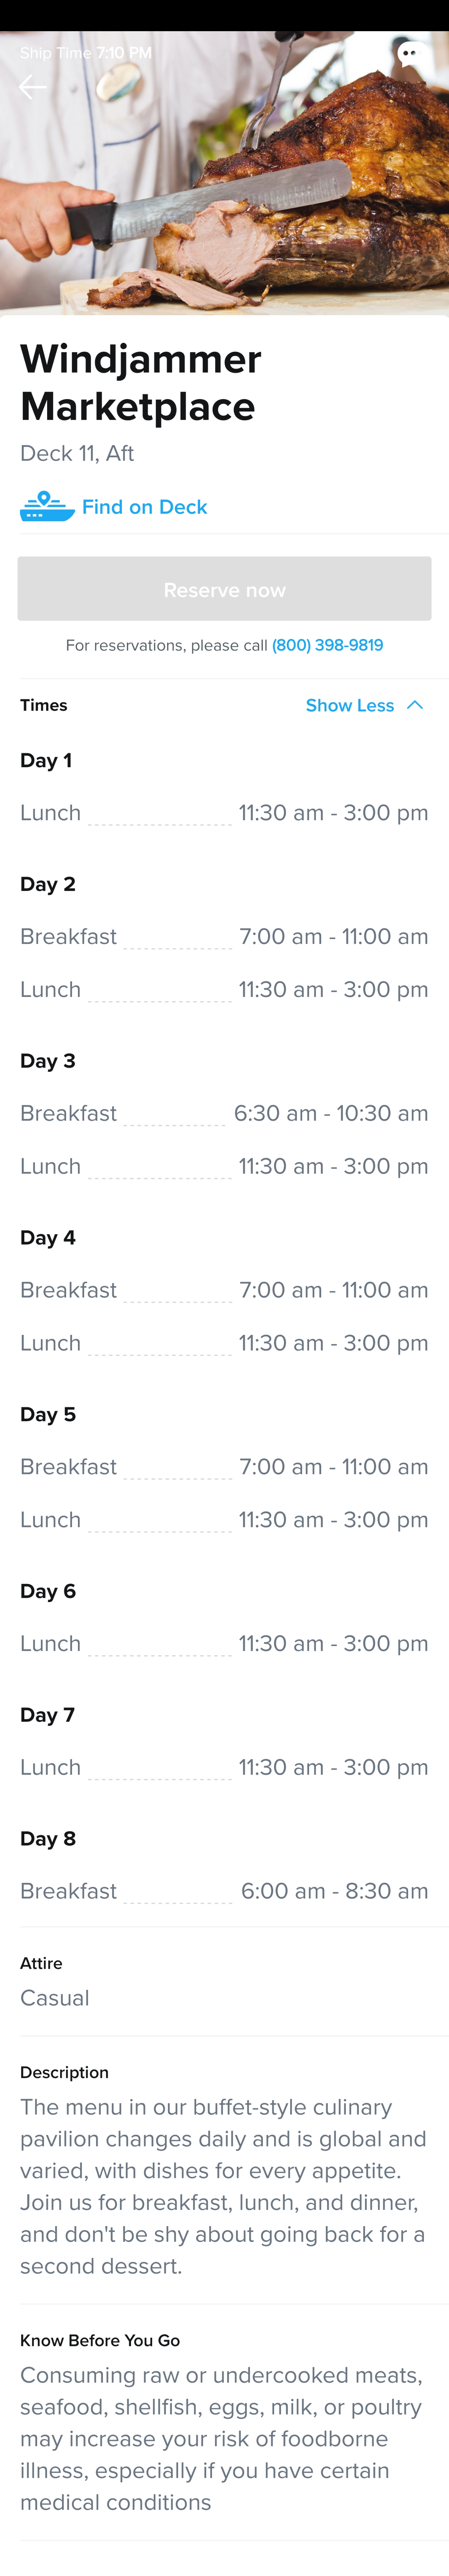449x2576 pixels.
Task: Tap the back arrow icon
Action: [x=32, y=88]
